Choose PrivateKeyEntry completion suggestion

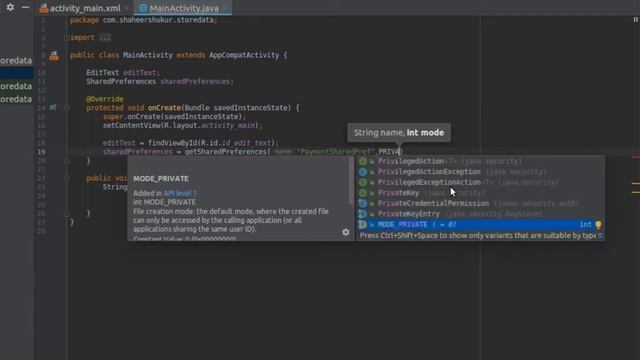[480, 214]
